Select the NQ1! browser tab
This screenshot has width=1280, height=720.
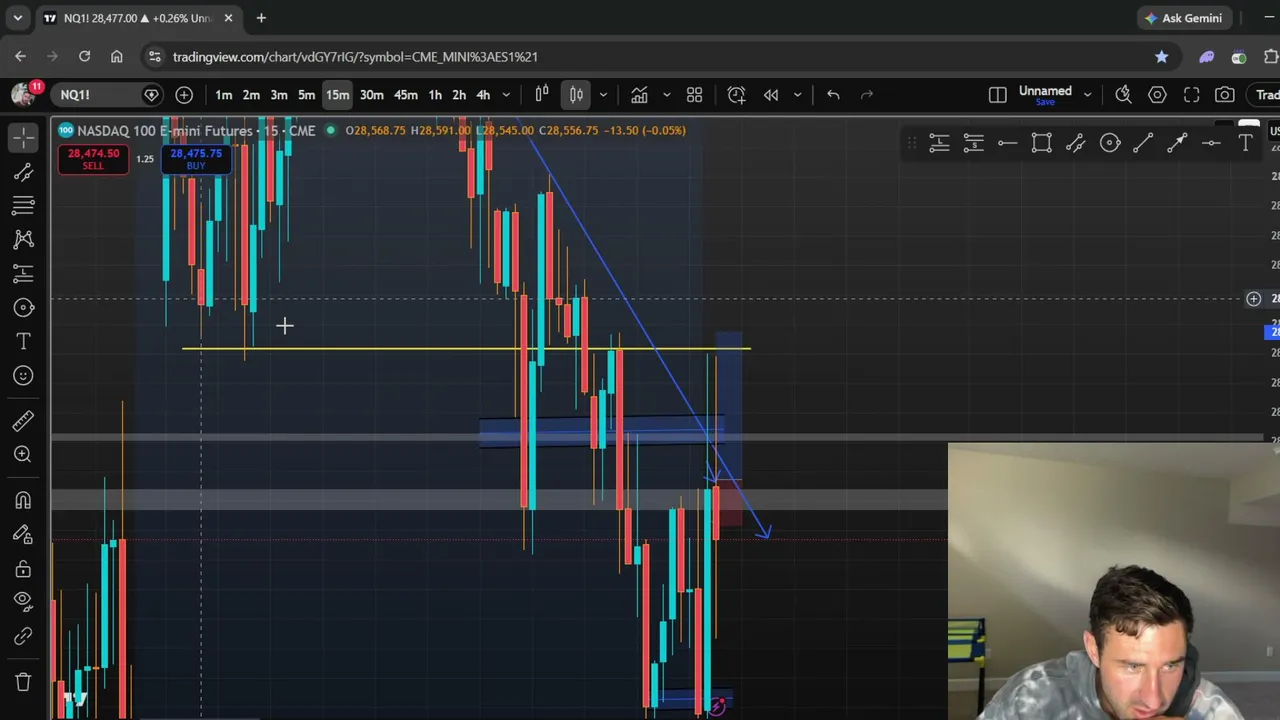(139, 18)
